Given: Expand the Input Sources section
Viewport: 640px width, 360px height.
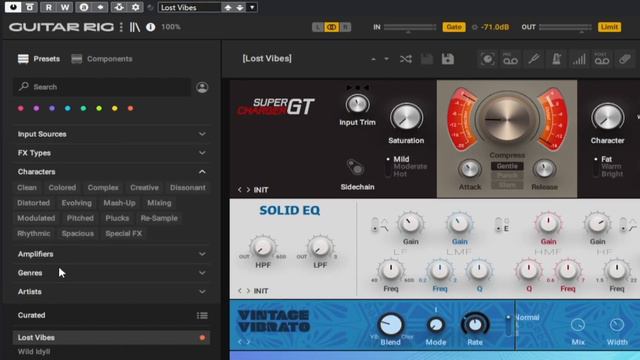Looking at the screenshot, I should tap(111, 134).
